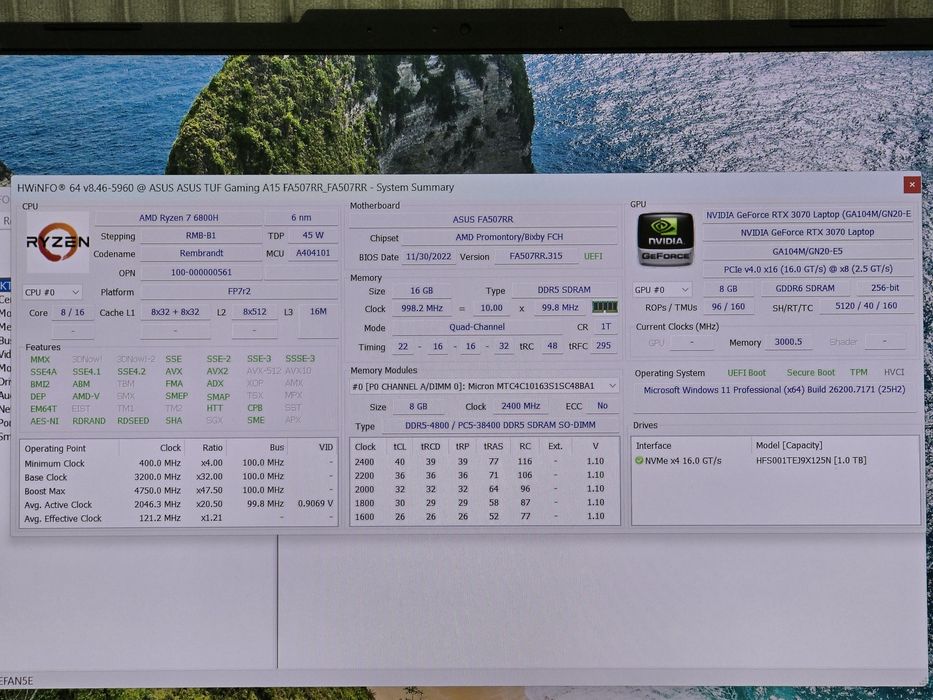Image resolution: width=933 pixels, height=700 pixels.
Task: Click the 256-bit bus width field
Action: tap(885, 288)
